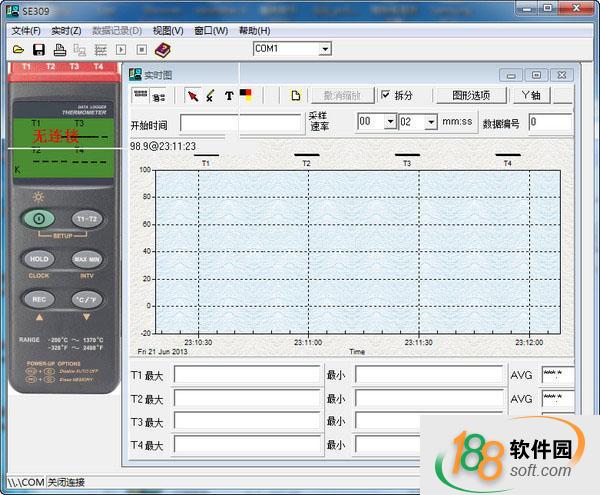Open the 视图(V) menu
Screen dimensions: 600x495
coord(167,31)
